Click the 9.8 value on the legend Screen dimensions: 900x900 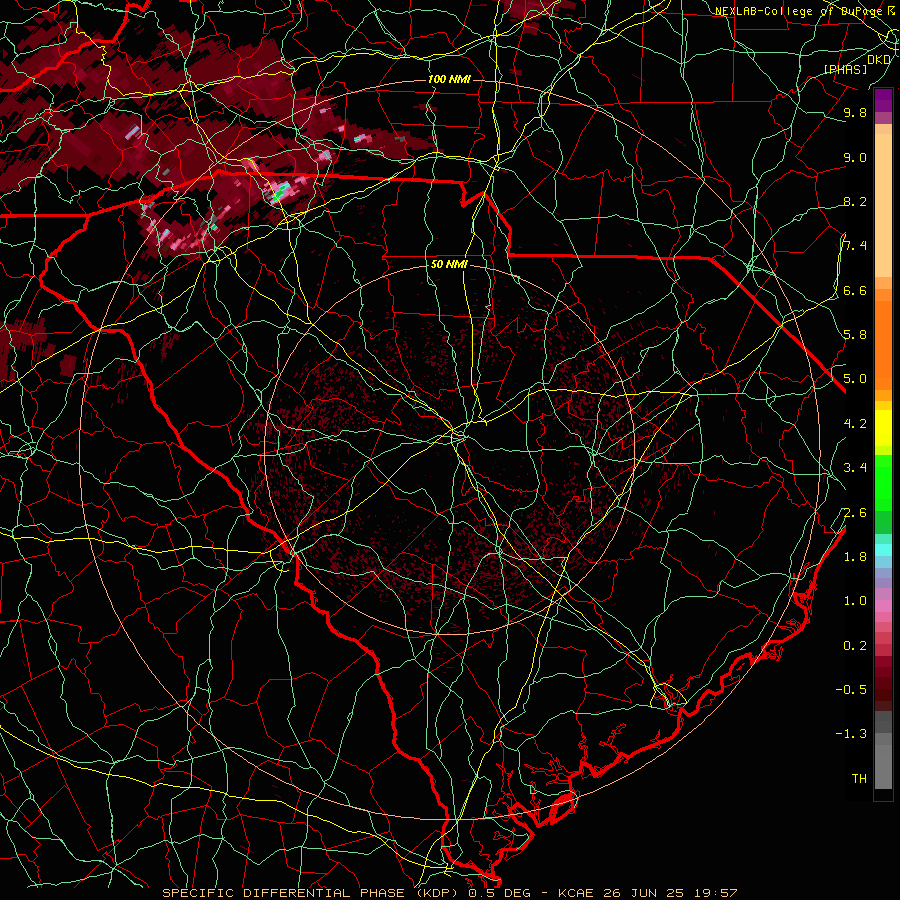pyautogui.click(x=855, y=112)
